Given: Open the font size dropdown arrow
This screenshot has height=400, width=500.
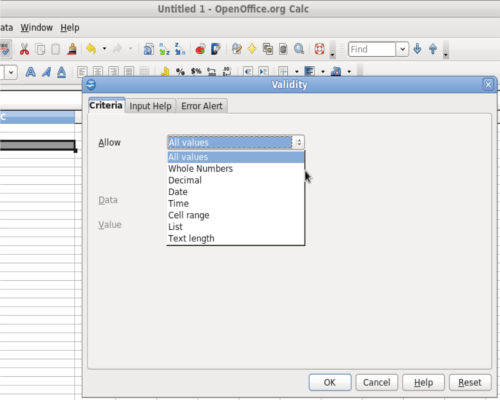Looking at the screenshot, I should point(11,72).
